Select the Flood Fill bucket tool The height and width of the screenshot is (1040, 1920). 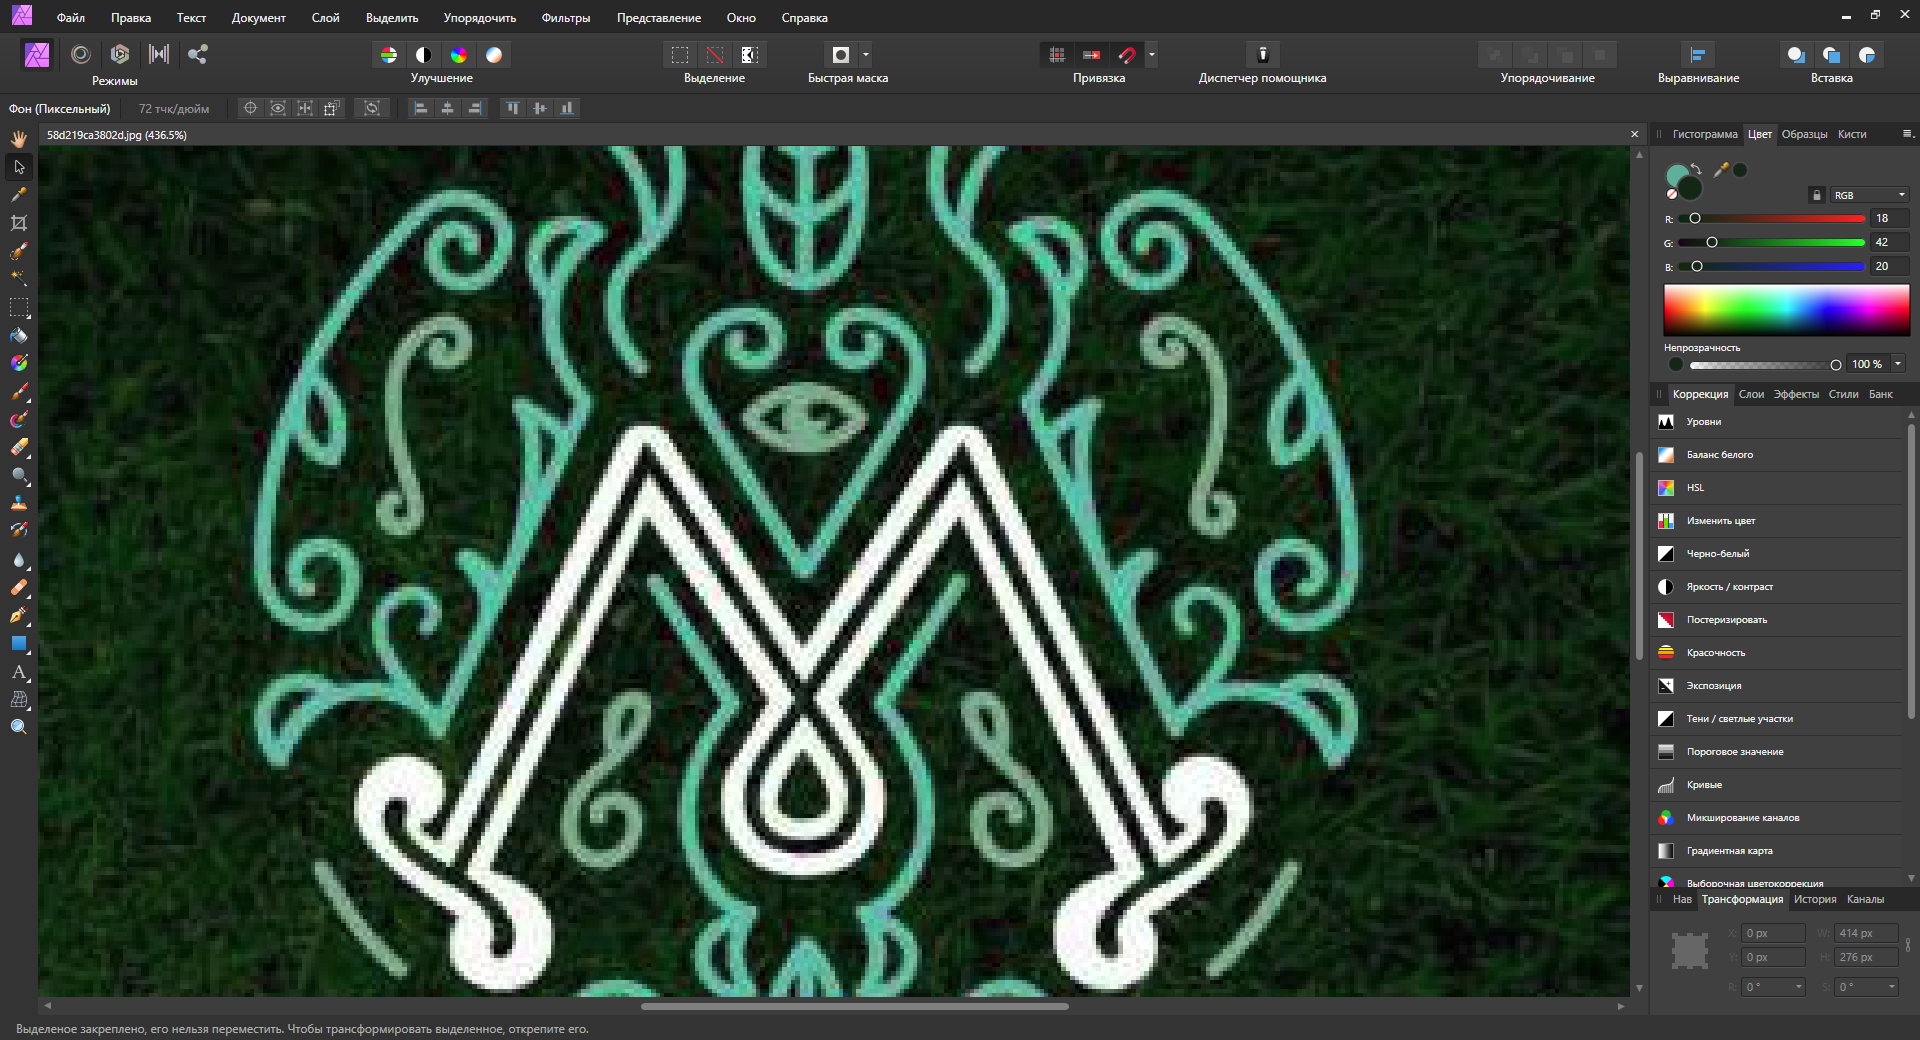[19, 335]
